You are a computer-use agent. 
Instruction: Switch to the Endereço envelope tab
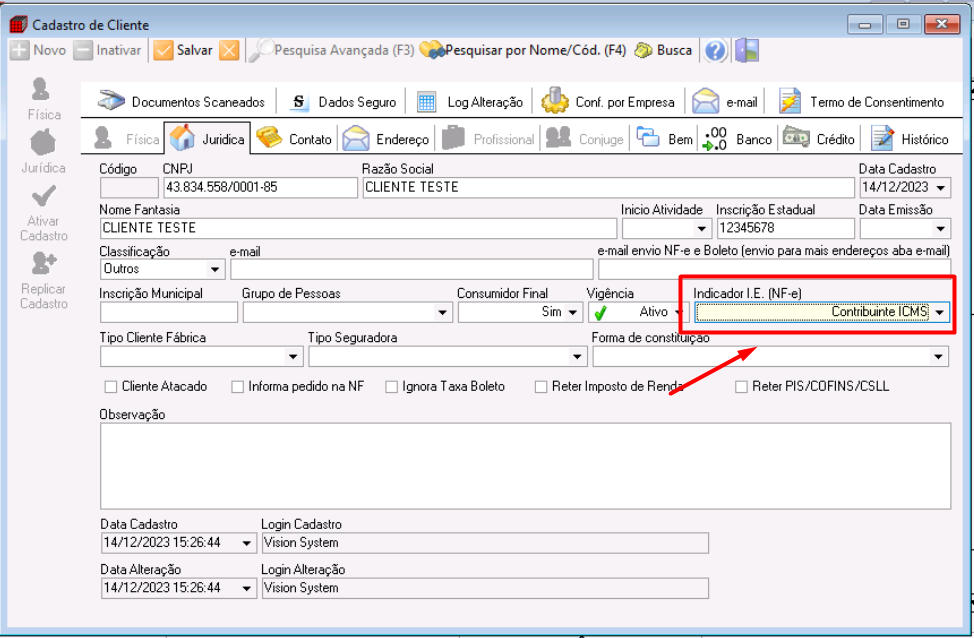pos(386,139)
